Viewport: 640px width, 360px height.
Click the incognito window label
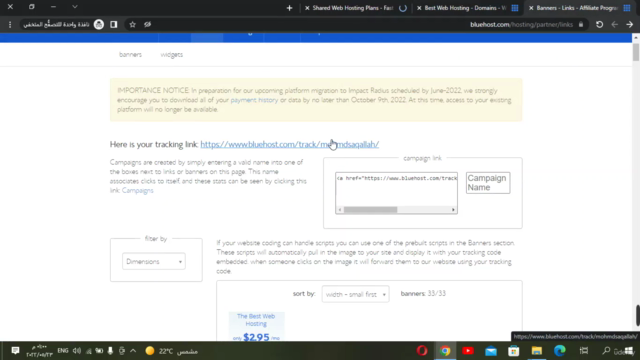coord(56,24)
